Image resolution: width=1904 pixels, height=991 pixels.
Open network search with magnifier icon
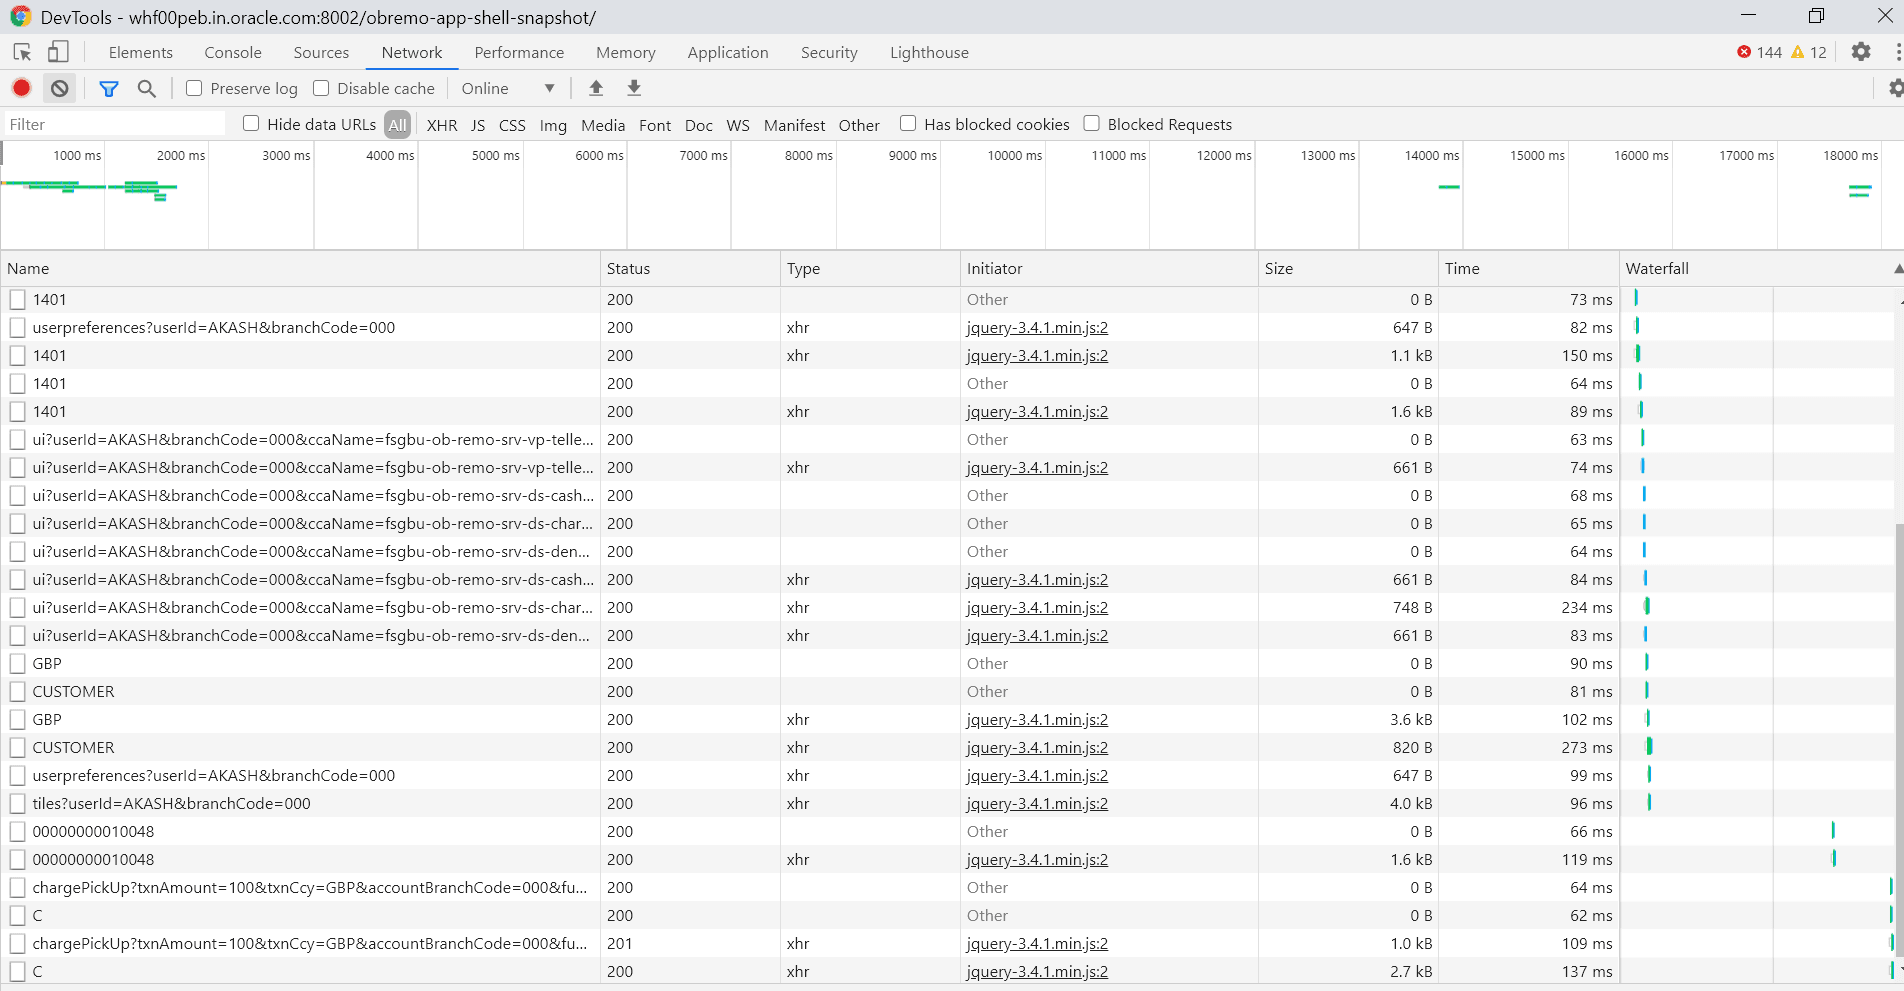147,88
